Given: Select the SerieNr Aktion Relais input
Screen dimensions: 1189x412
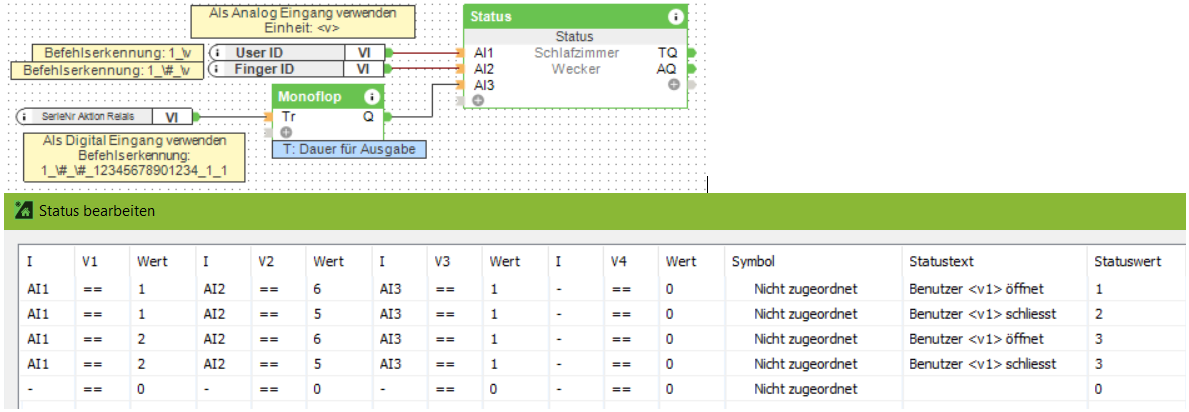Looking at the screenshot, I should (105, 117).
